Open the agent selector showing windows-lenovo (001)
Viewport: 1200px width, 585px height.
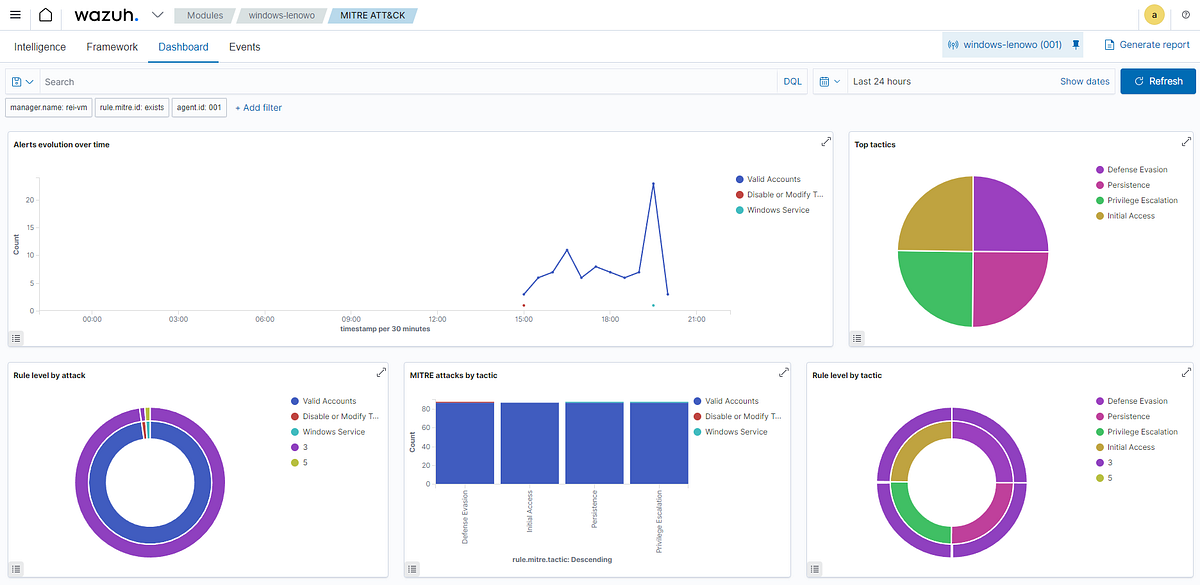point(1005,44)
